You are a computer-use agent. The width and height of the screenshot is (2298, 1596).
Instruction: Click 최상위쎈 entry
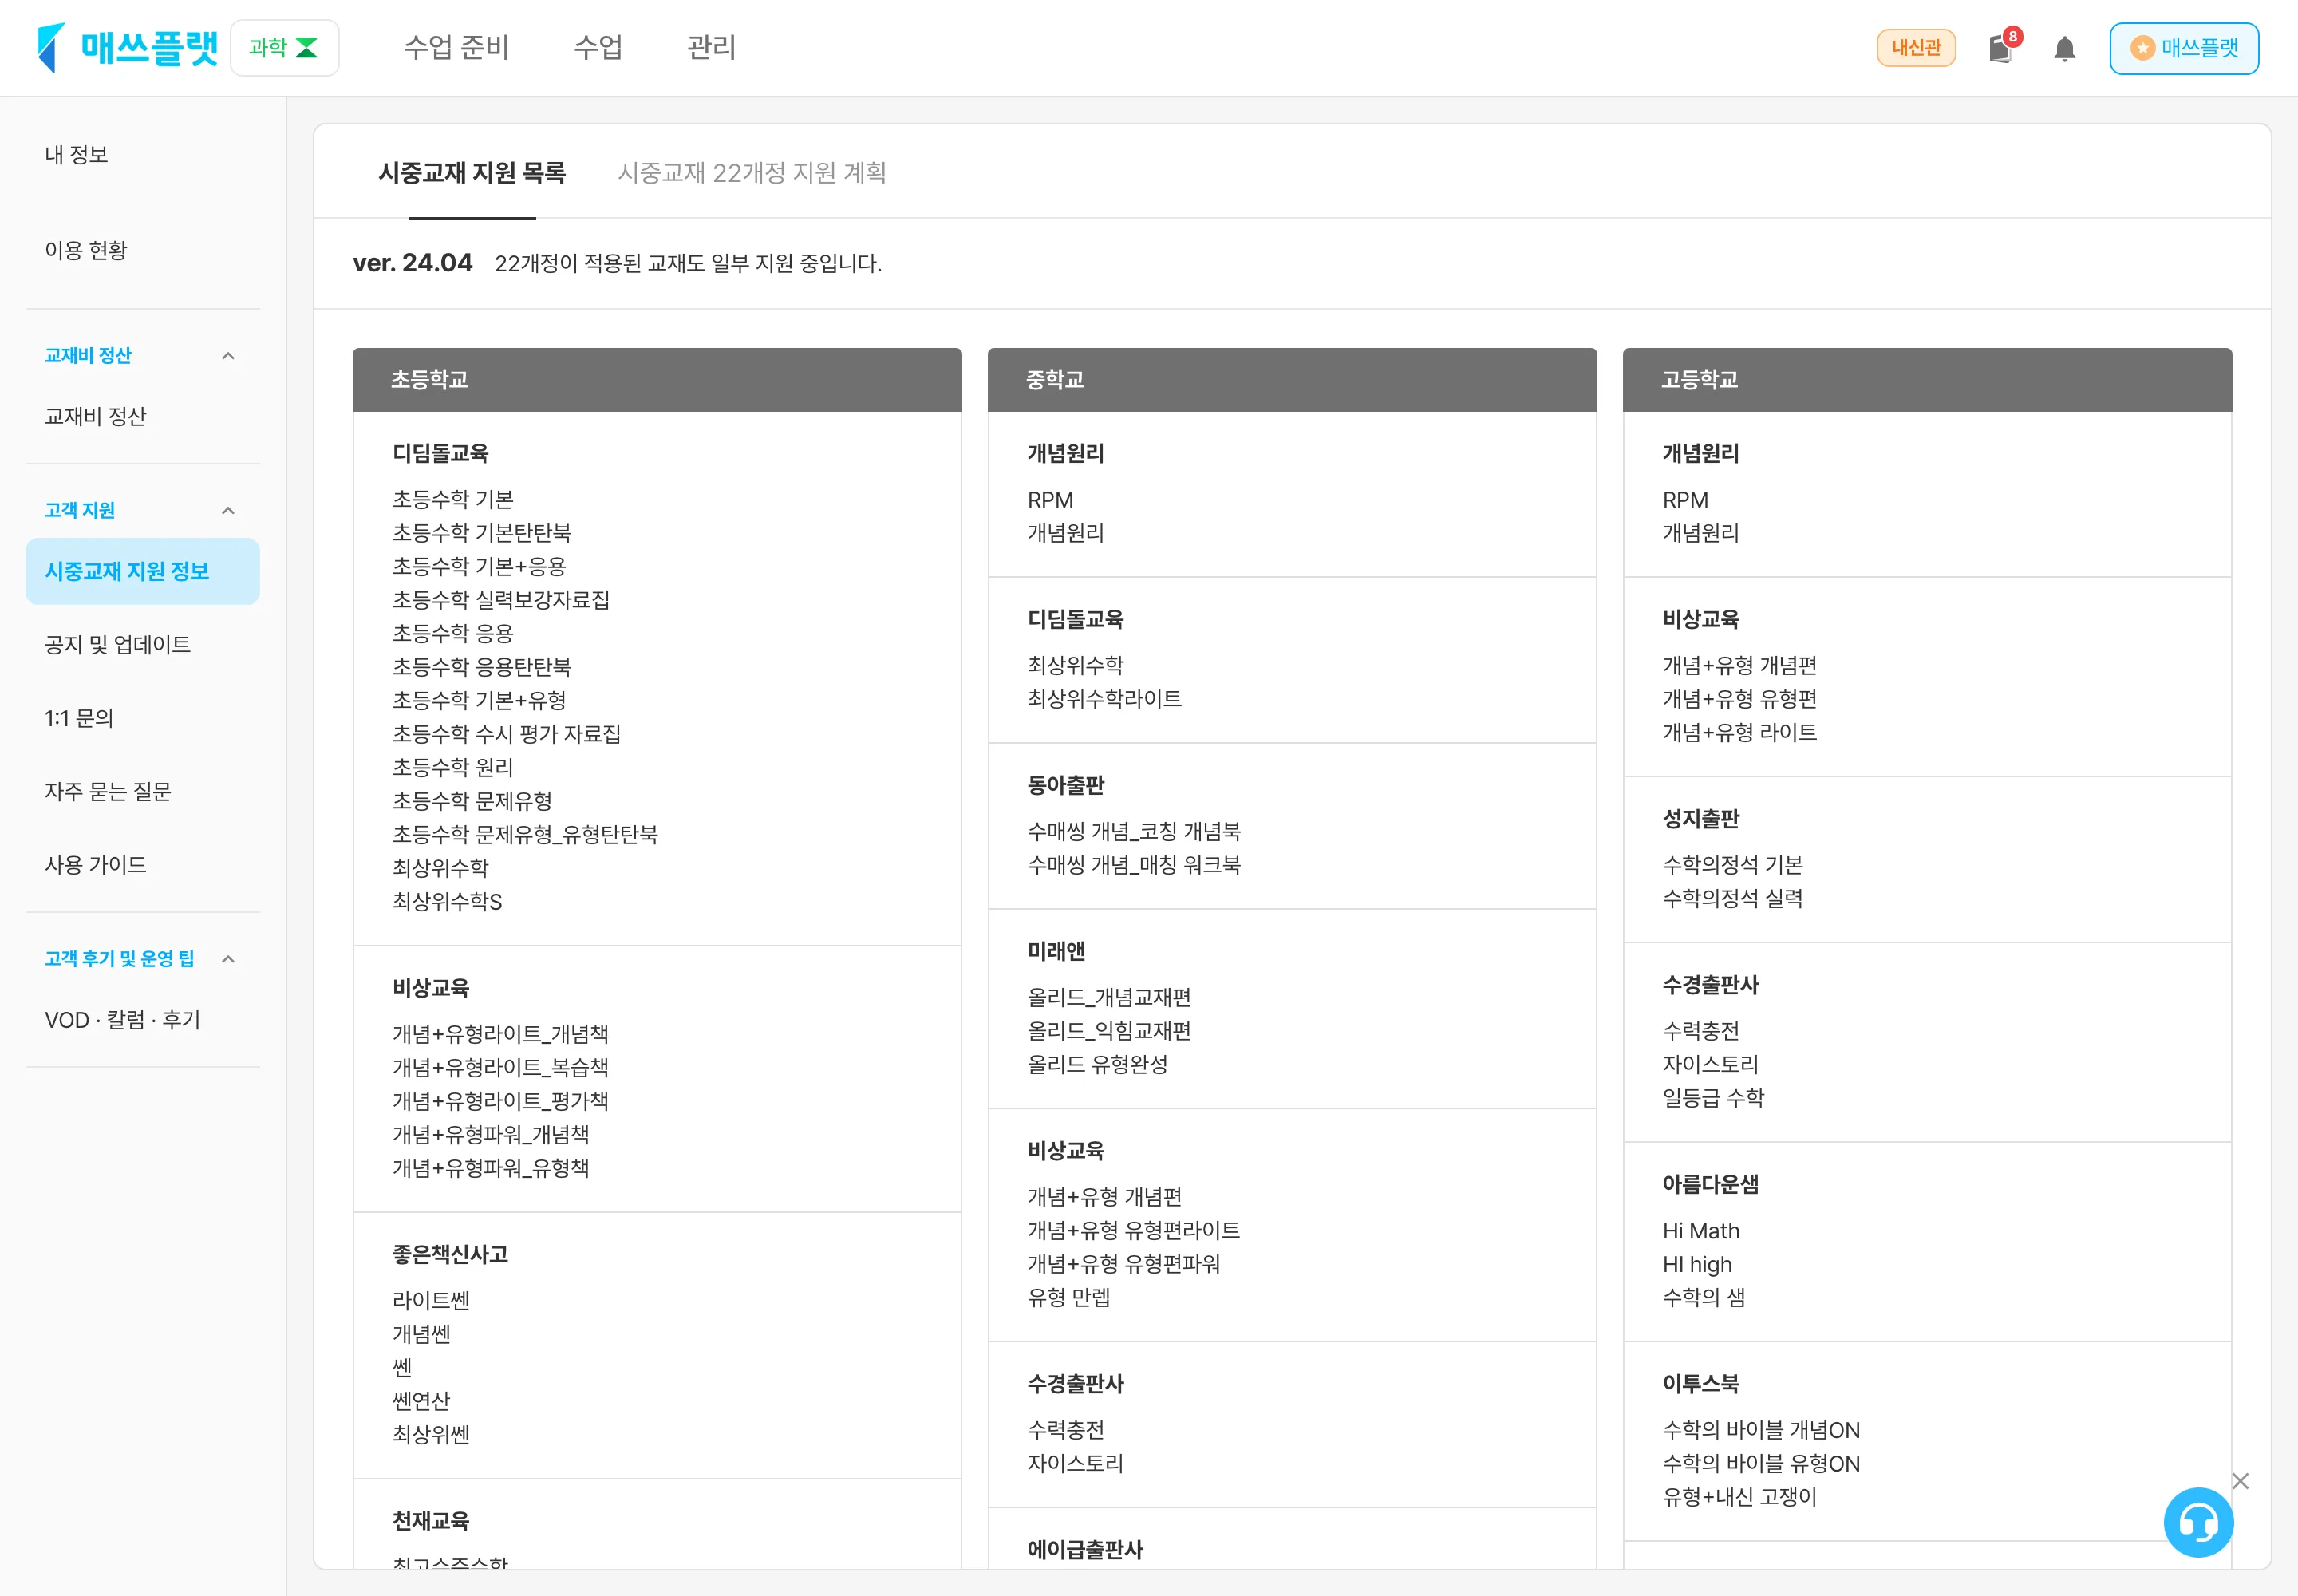tap(431, 1434)
